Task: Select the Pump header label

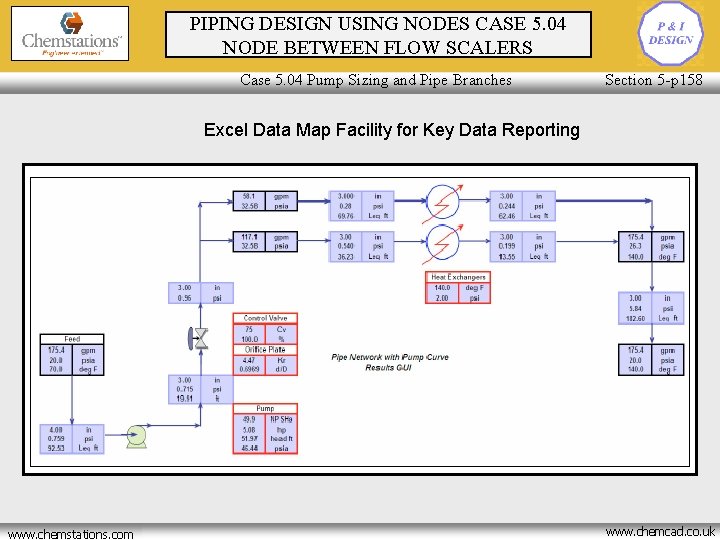Action: tap(265, 408)
